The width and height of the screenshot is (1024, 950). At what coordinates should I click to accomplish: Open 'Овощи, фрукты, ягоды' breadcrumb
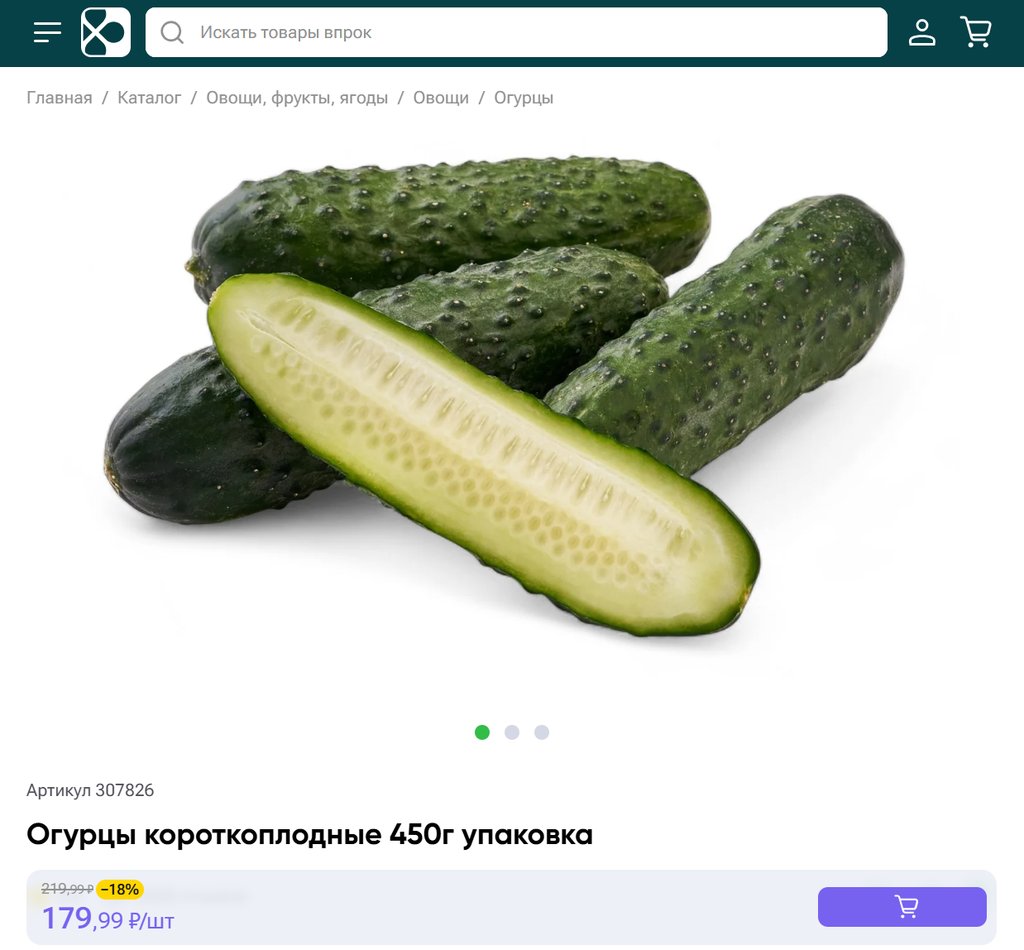tap(297, 98)
